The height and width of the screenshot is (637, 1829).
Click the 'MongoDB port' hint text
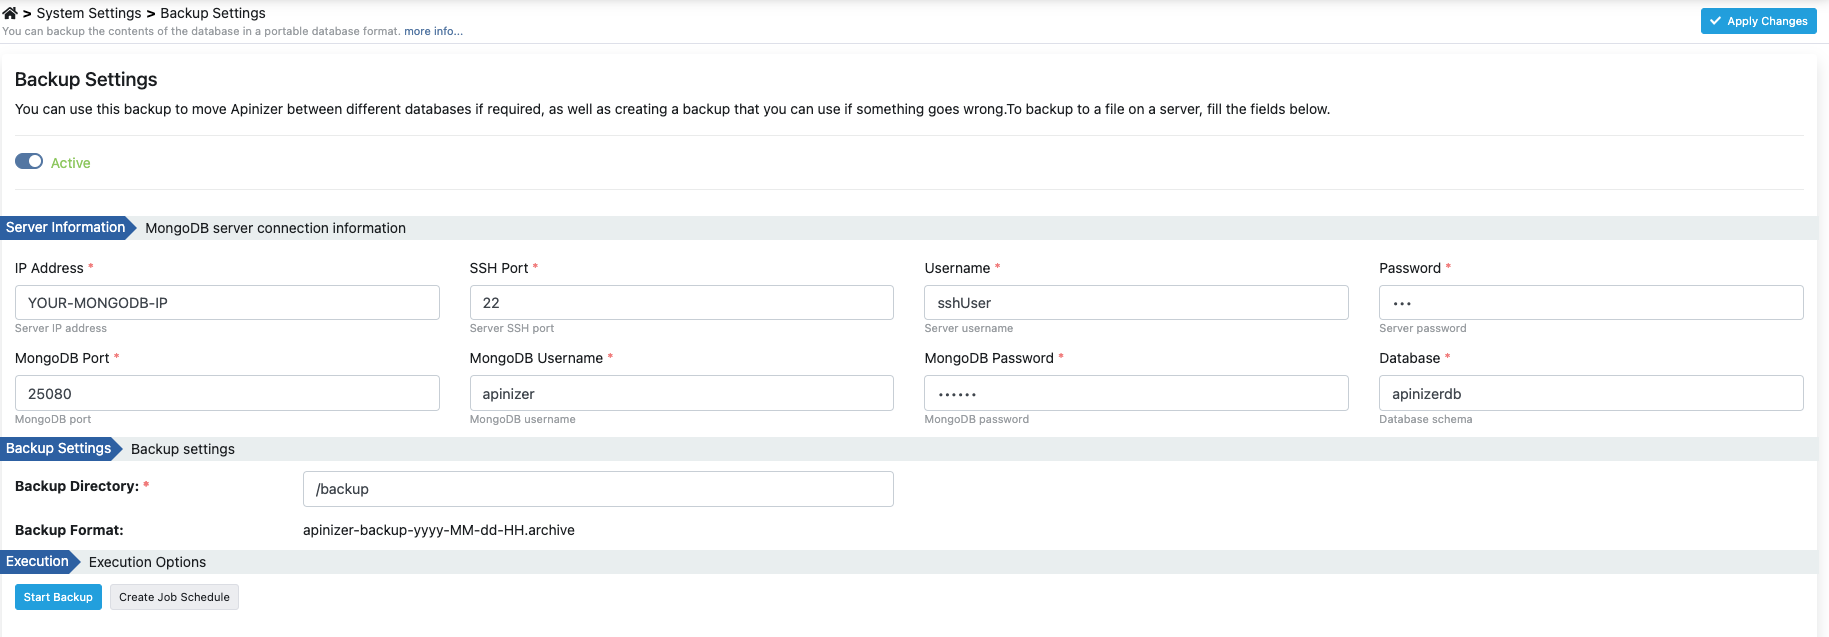53,419
